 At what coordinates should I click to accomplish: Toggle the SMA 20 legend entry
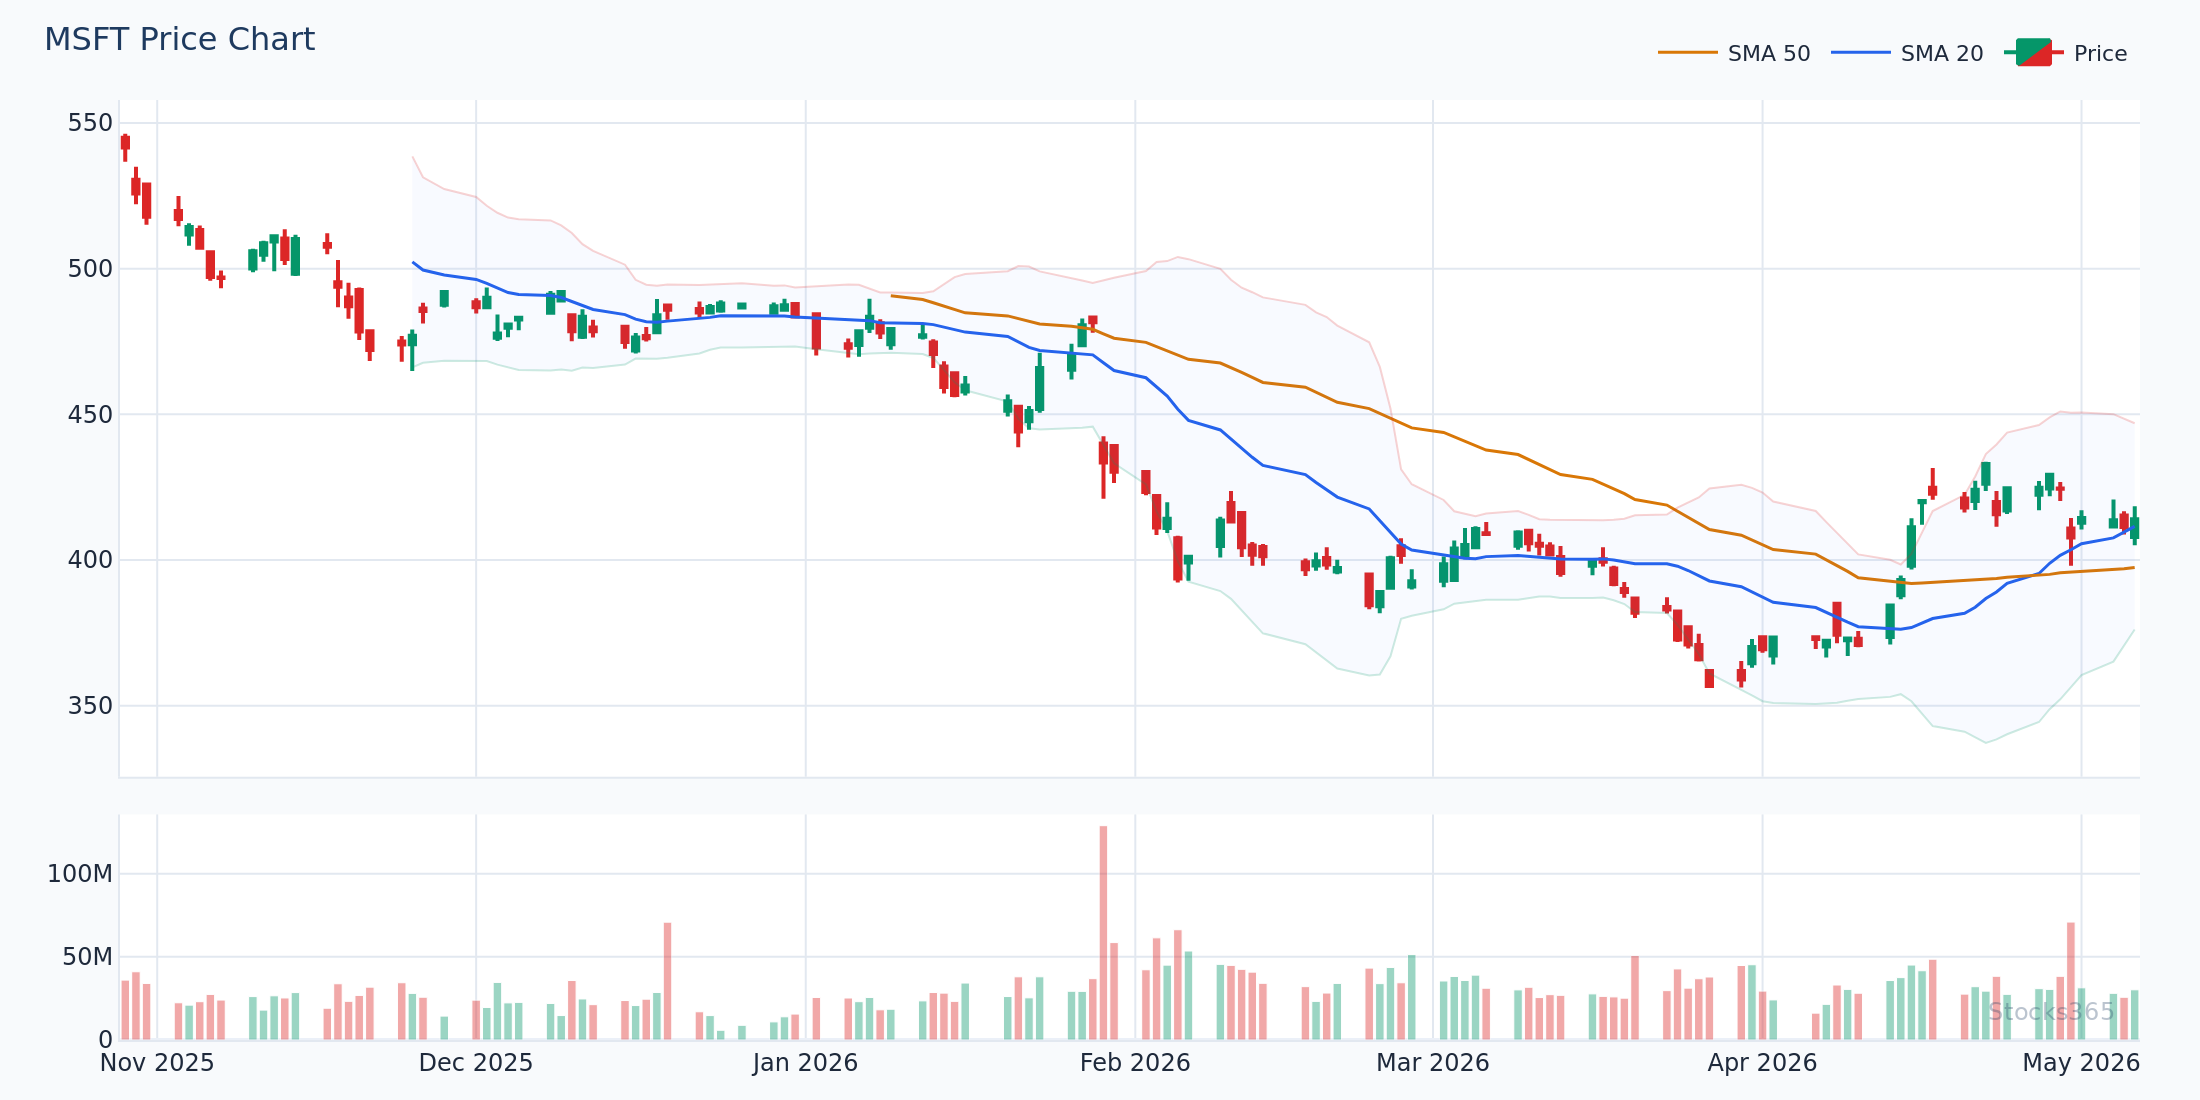(x=1907, y=53)
